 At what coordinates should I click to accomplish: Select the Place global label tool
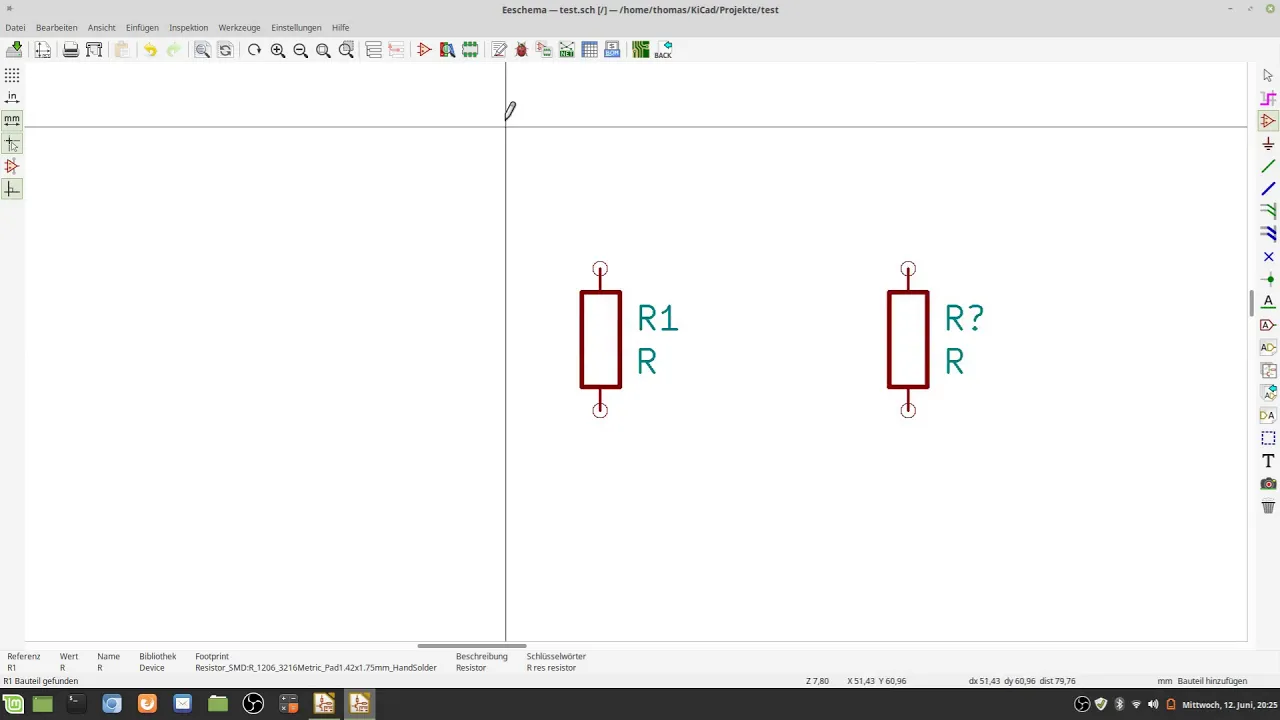(x=1268, y=325)
